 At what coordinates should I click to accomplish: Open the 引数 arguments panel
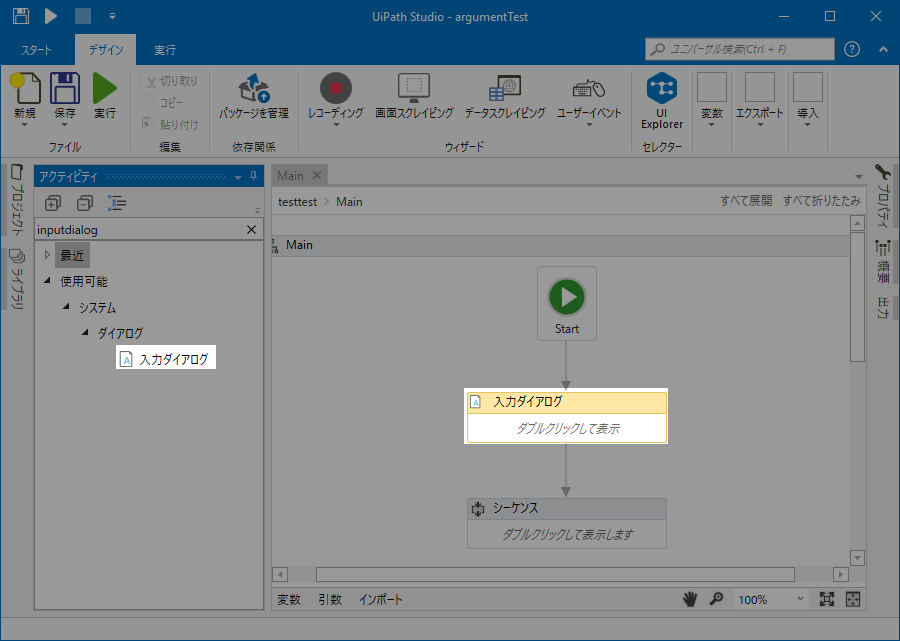[330, 600]
